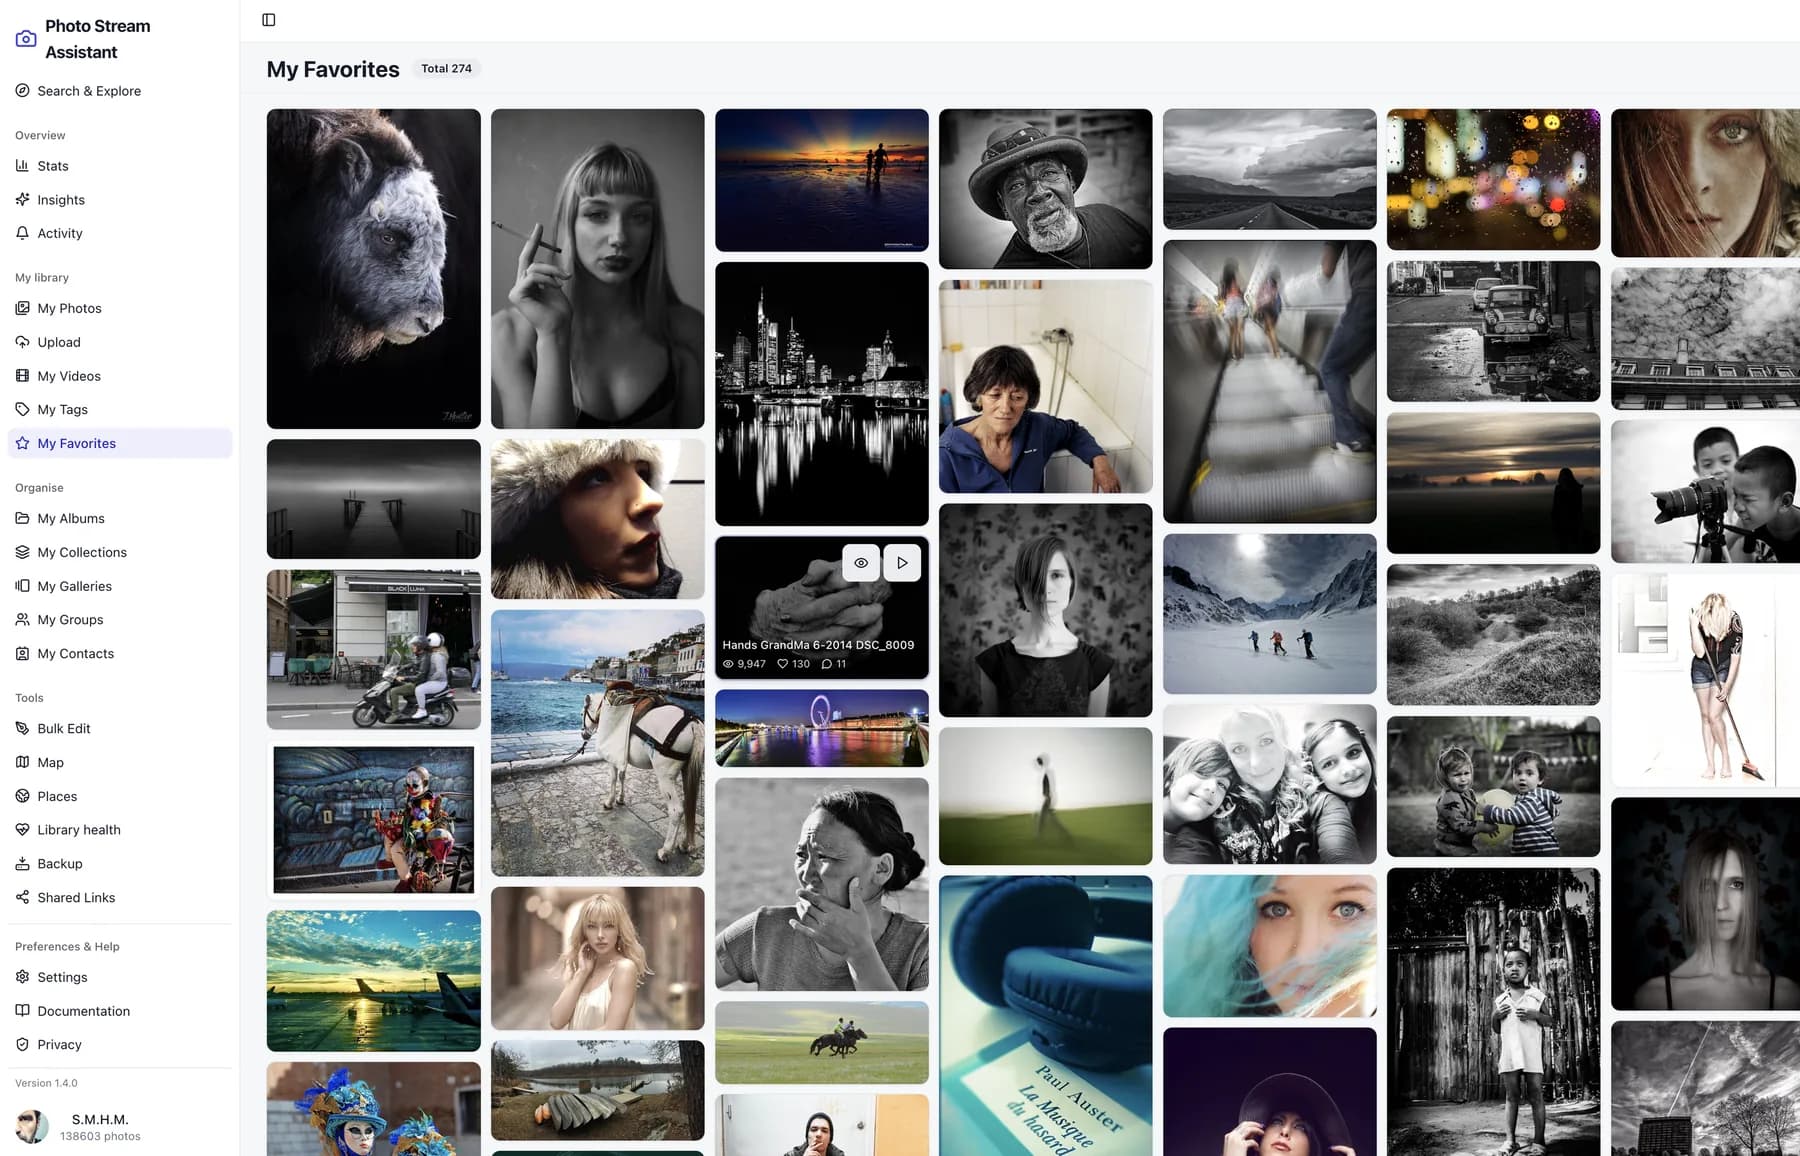Click the Stats bar chart icon
Image resolution: width=1800 pixels, height=1156 pixels.
coord(22,166)
